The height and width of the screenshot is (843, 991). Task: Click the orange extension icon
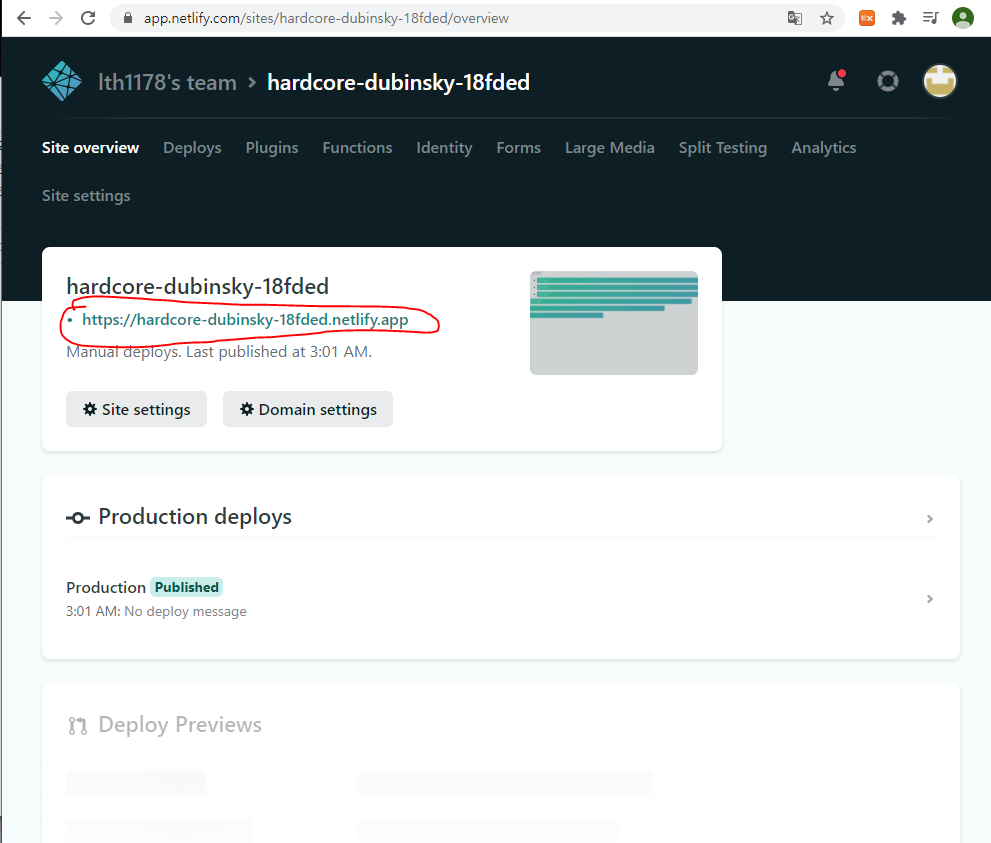click(866, 18)
